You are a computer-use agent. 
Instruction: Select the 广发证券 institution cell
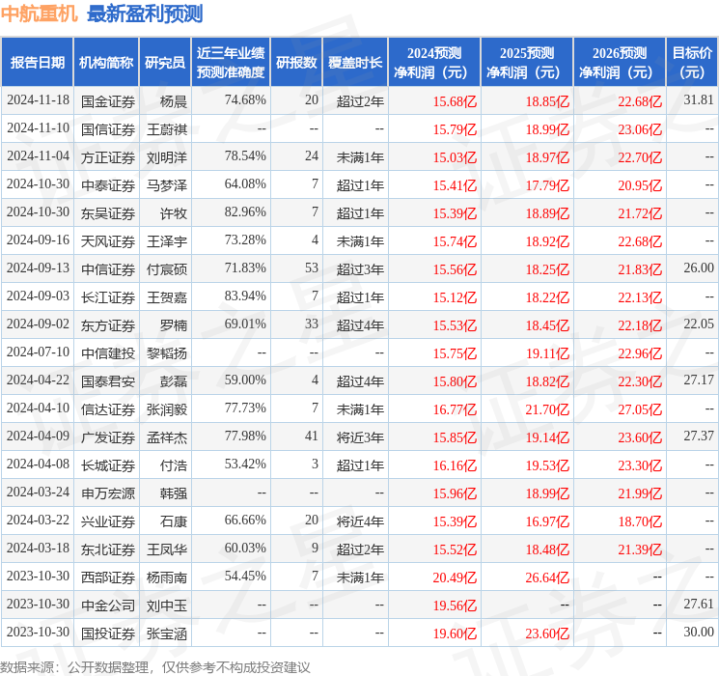[108, 438]
